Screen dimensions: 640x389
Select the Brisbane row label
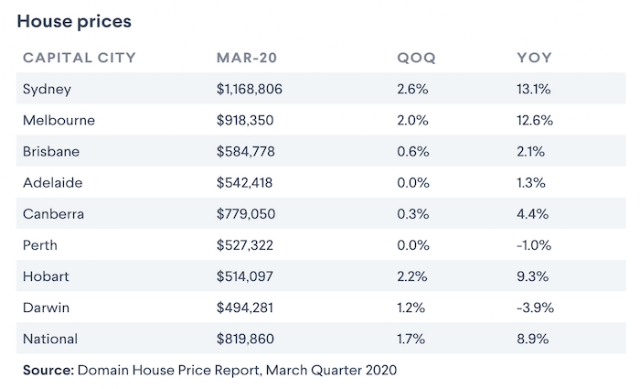point(51,151)
